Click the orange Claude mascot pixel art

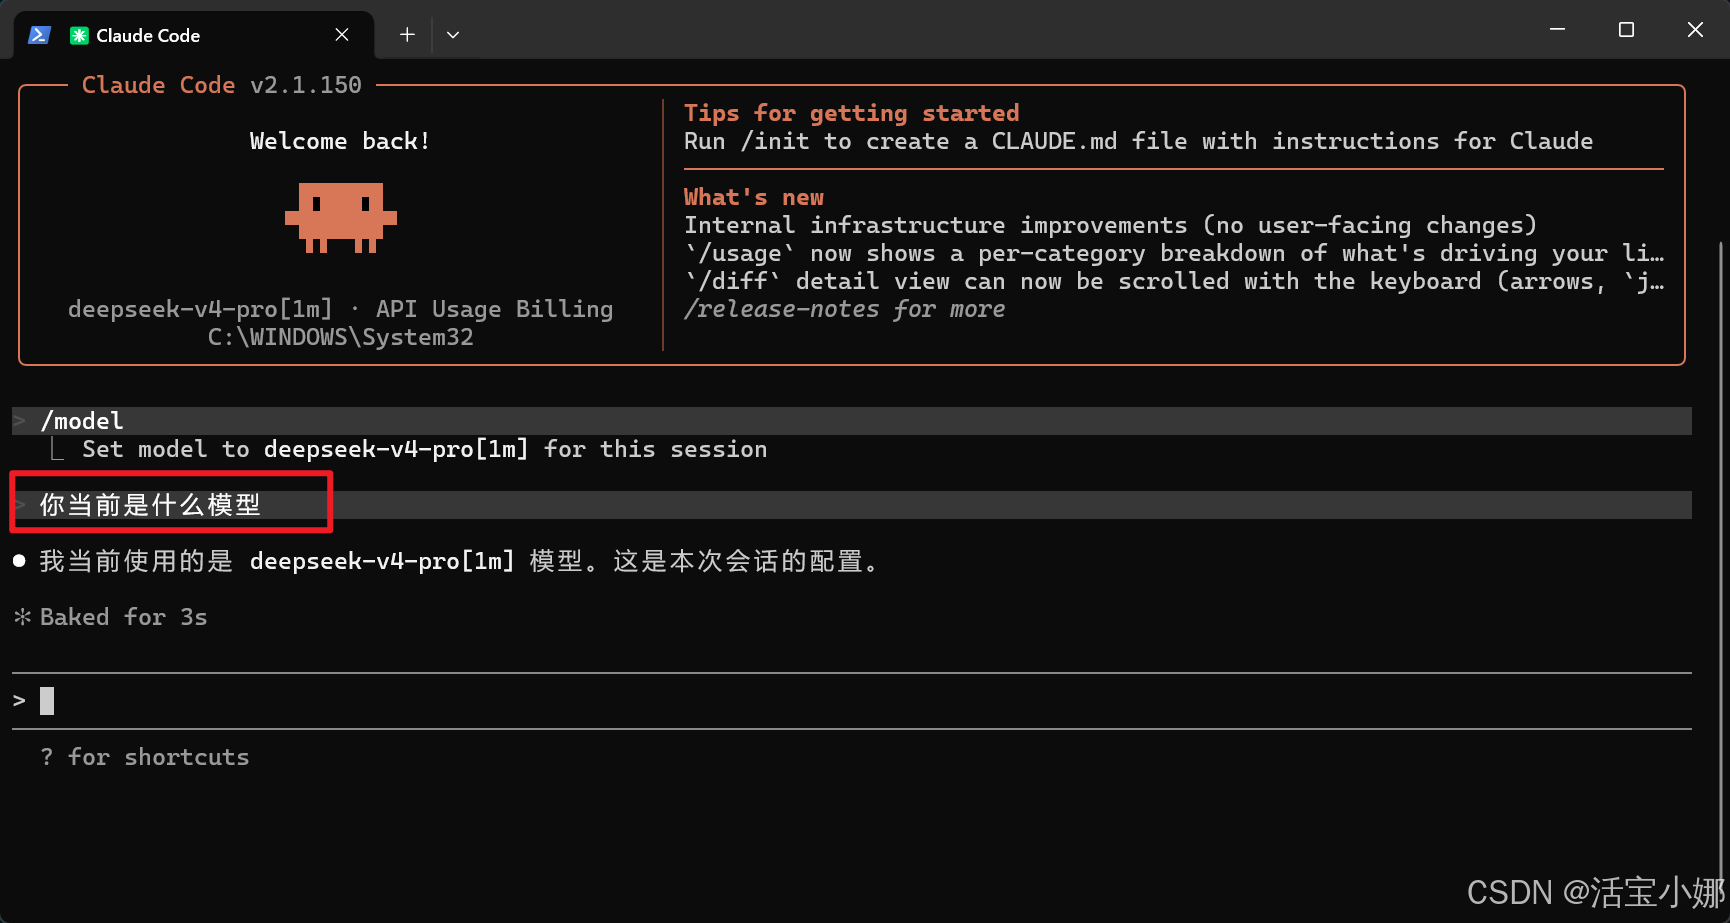tap(341, 217)
